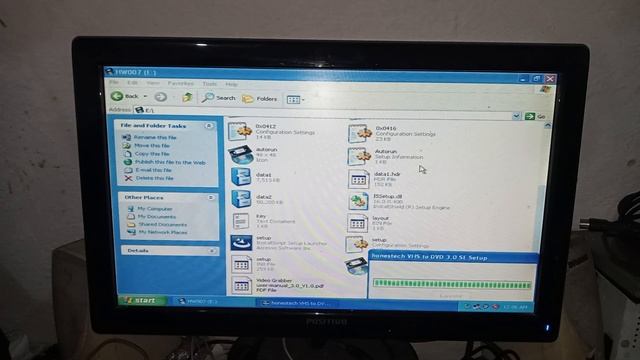Go up one folder level

coord(187,97)
